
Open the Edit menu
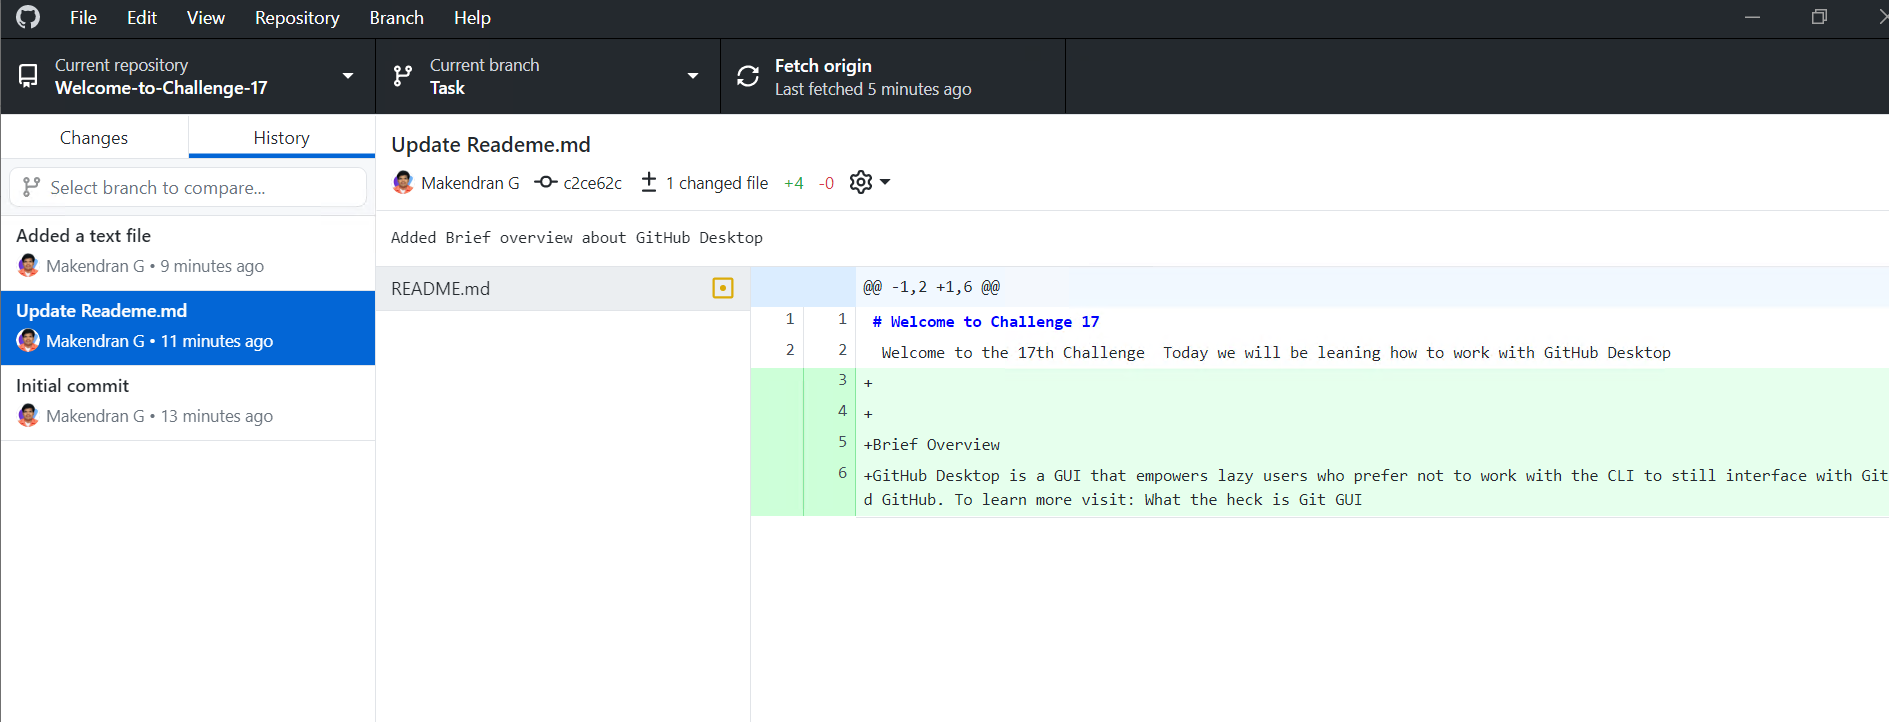[142, 18]
